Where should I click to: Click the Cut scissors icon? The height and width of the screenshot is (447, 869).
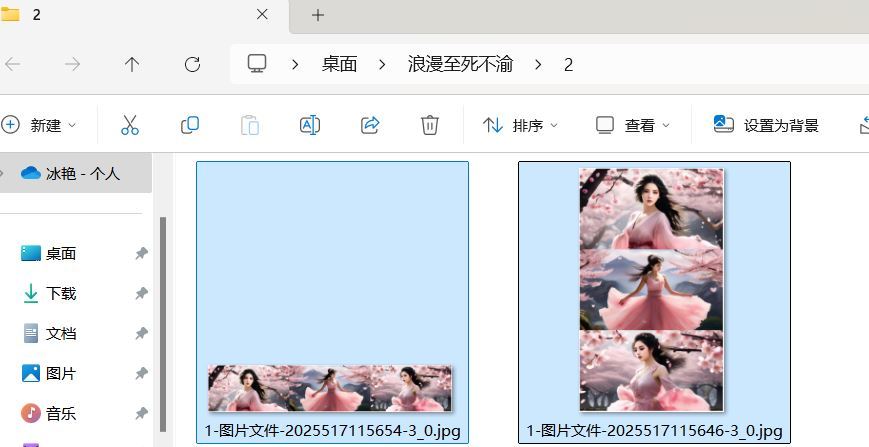tap(130, 125)
